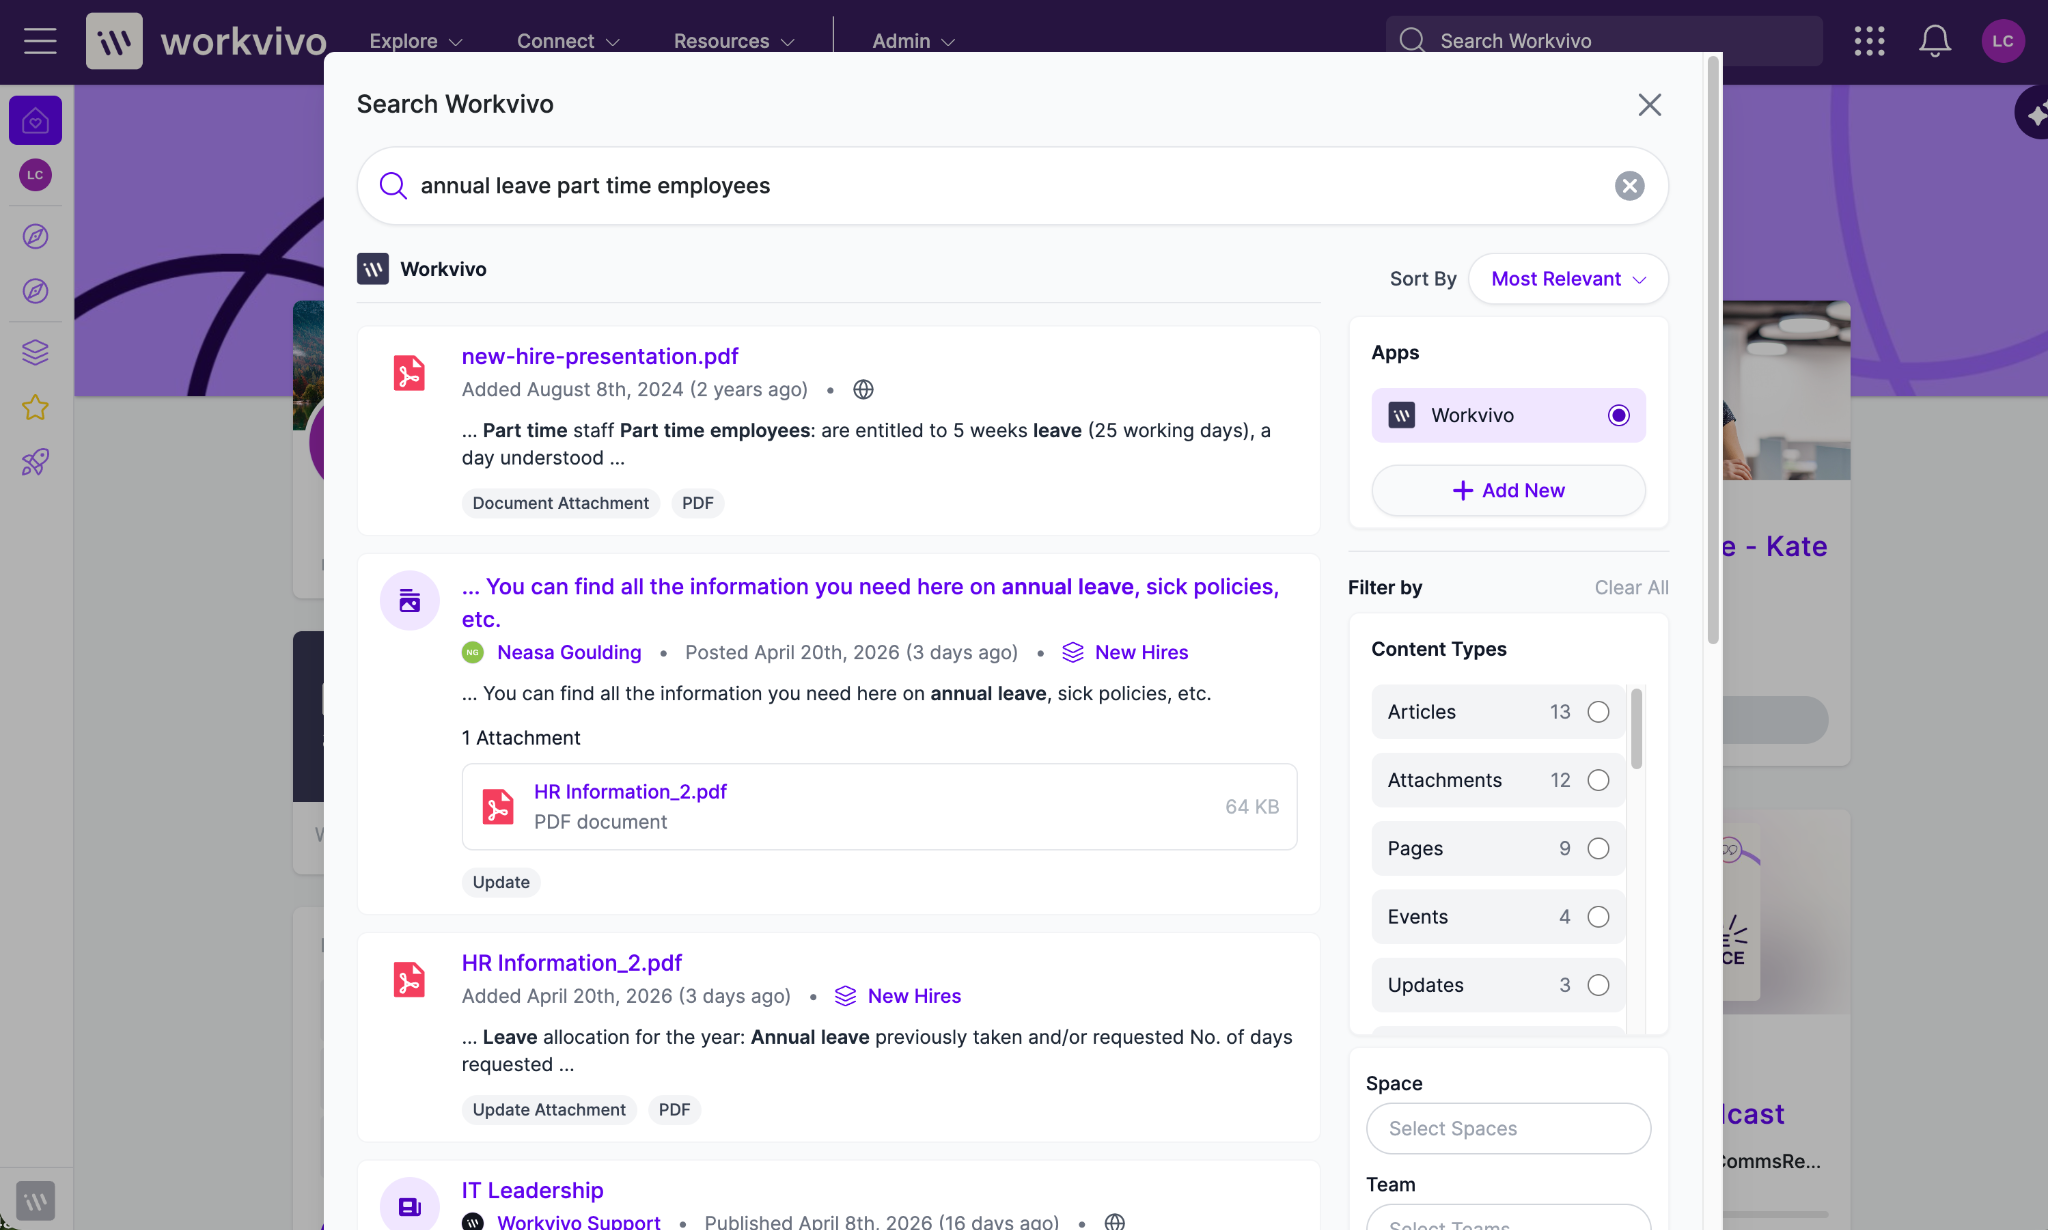Expand the Explore menu
This screenshot has width=2048, height=1230.
point(416,41)
